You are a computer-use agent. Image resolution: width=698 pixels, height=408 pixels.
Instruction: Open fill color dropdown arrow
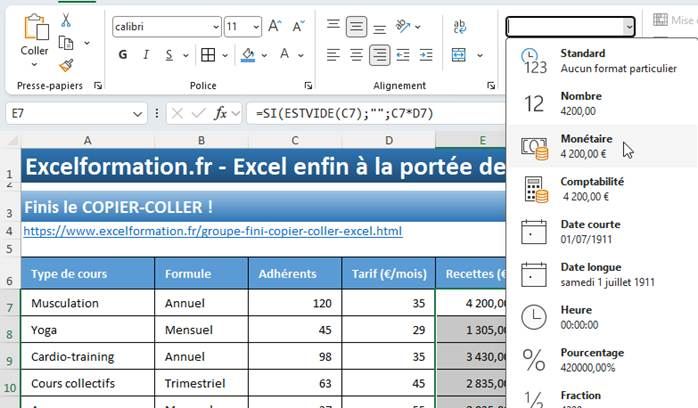pos(264,56)
